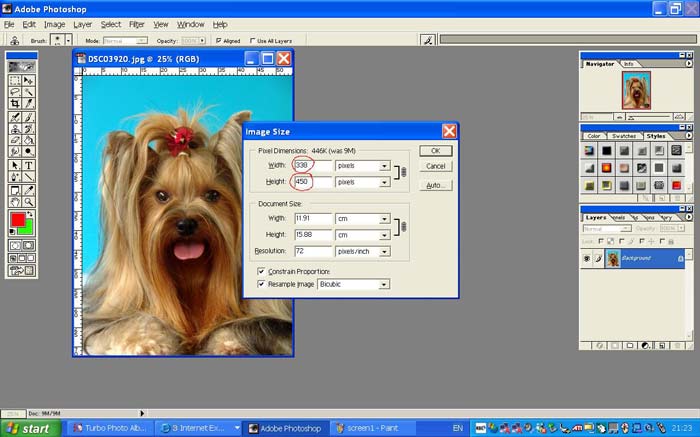Click the pixel Width input field

tap(313, 166)
